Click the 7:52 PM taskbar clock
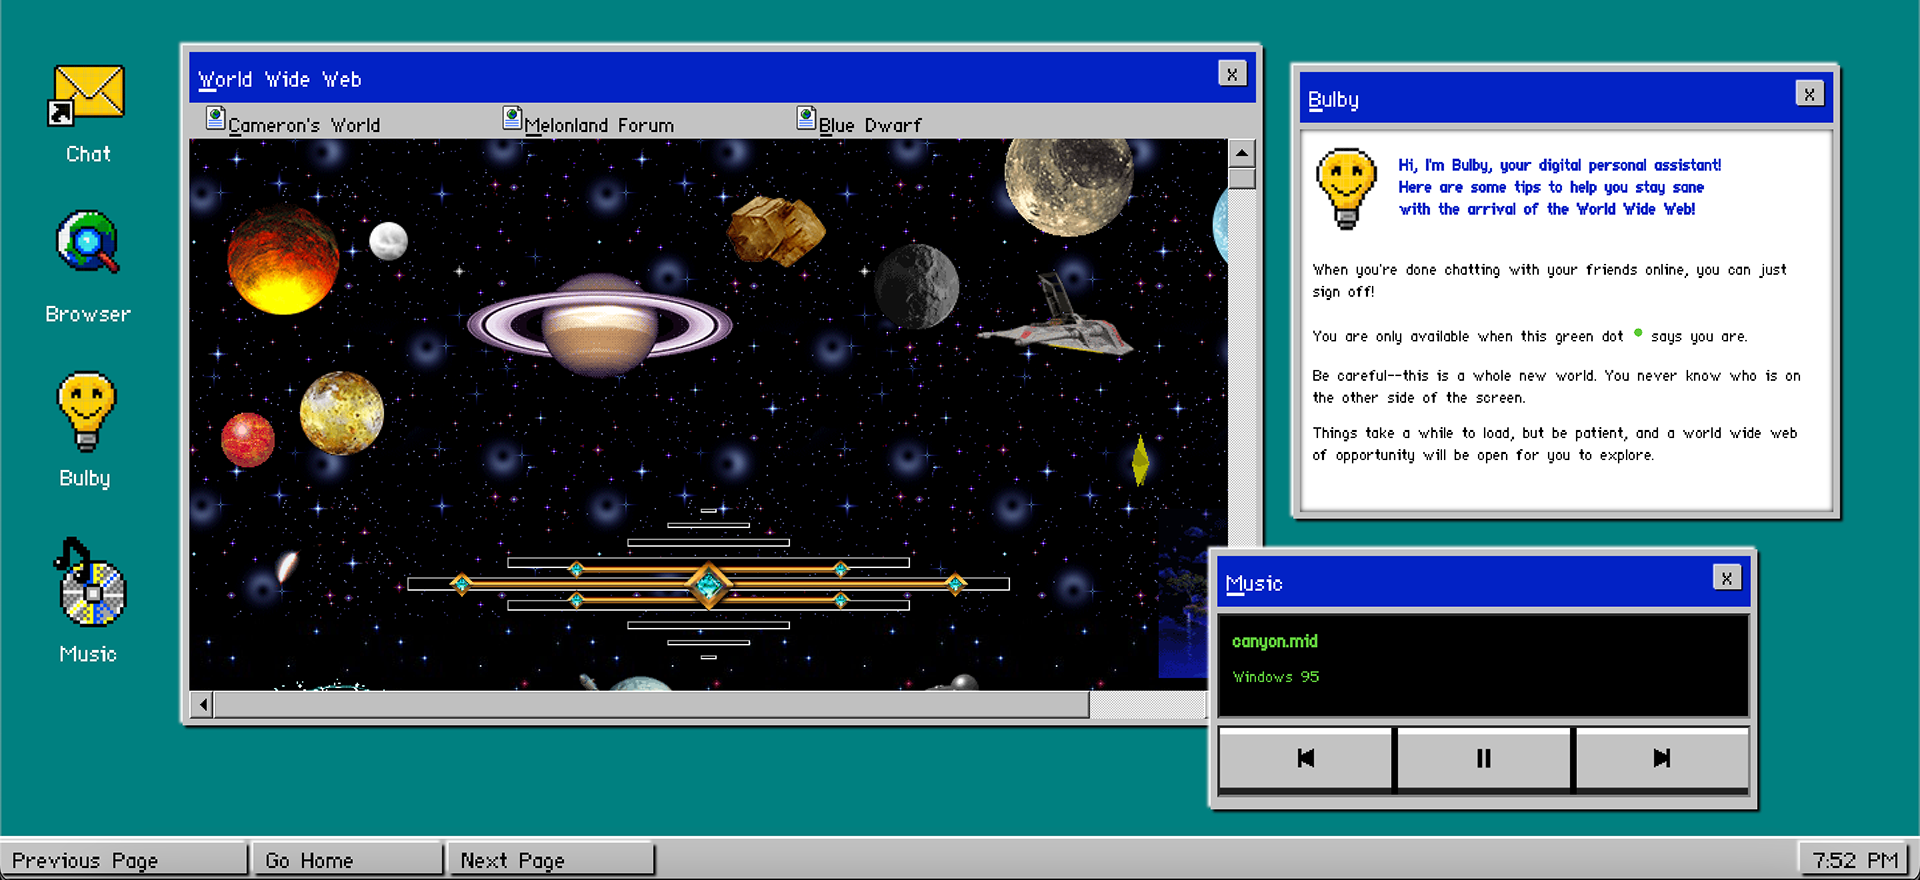Screen dimensions: 1920x880 (1855, 860)
